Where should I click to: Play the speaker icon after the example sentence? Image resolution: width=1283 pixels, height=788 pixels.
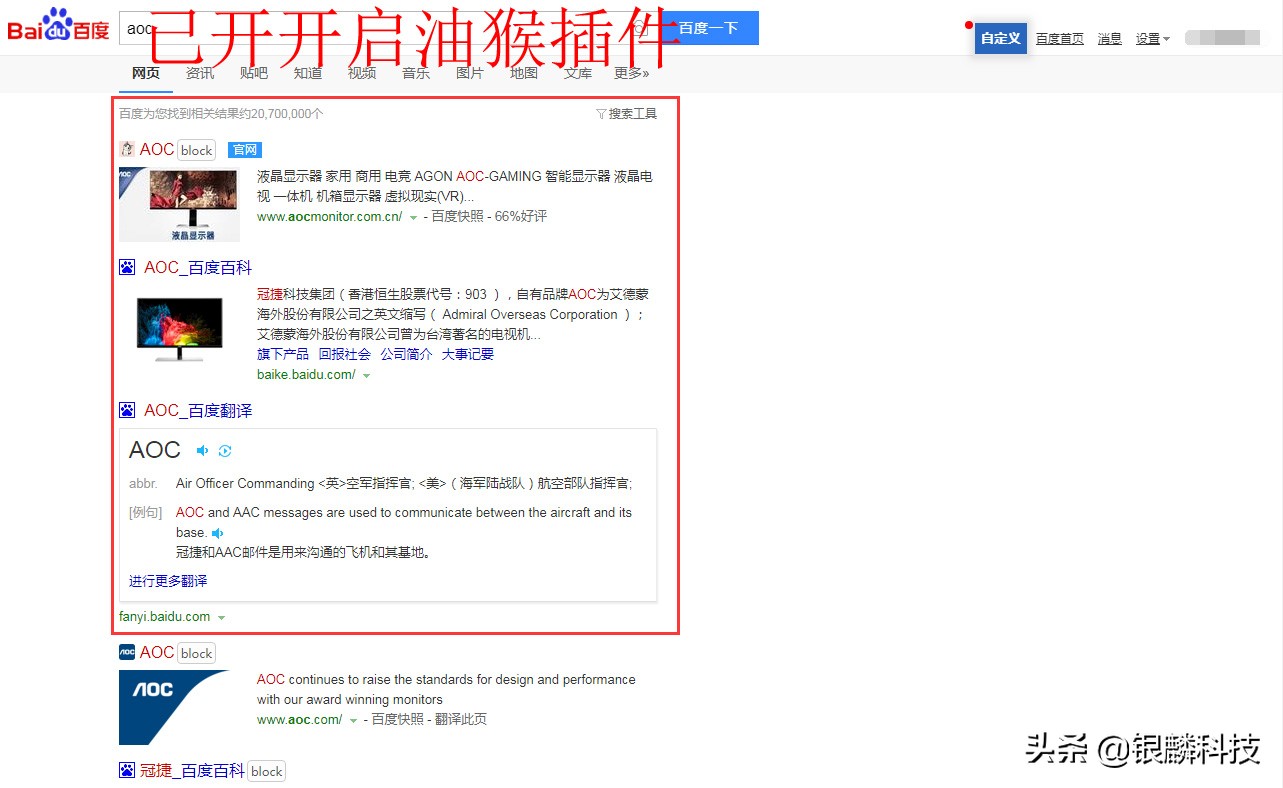(218, 533)
